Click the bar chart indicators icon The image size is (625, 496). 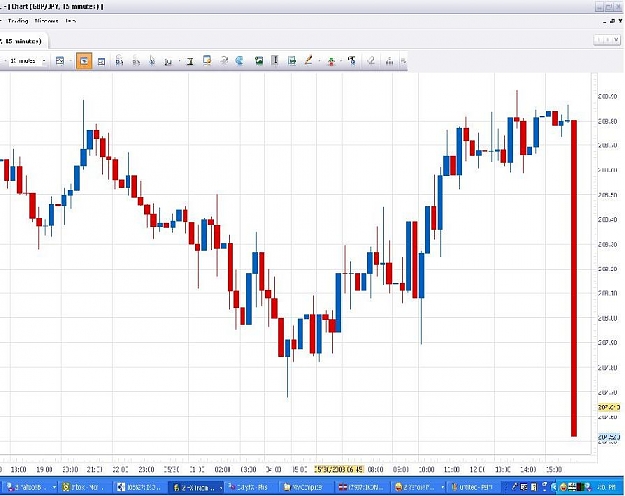pos(168,61)
